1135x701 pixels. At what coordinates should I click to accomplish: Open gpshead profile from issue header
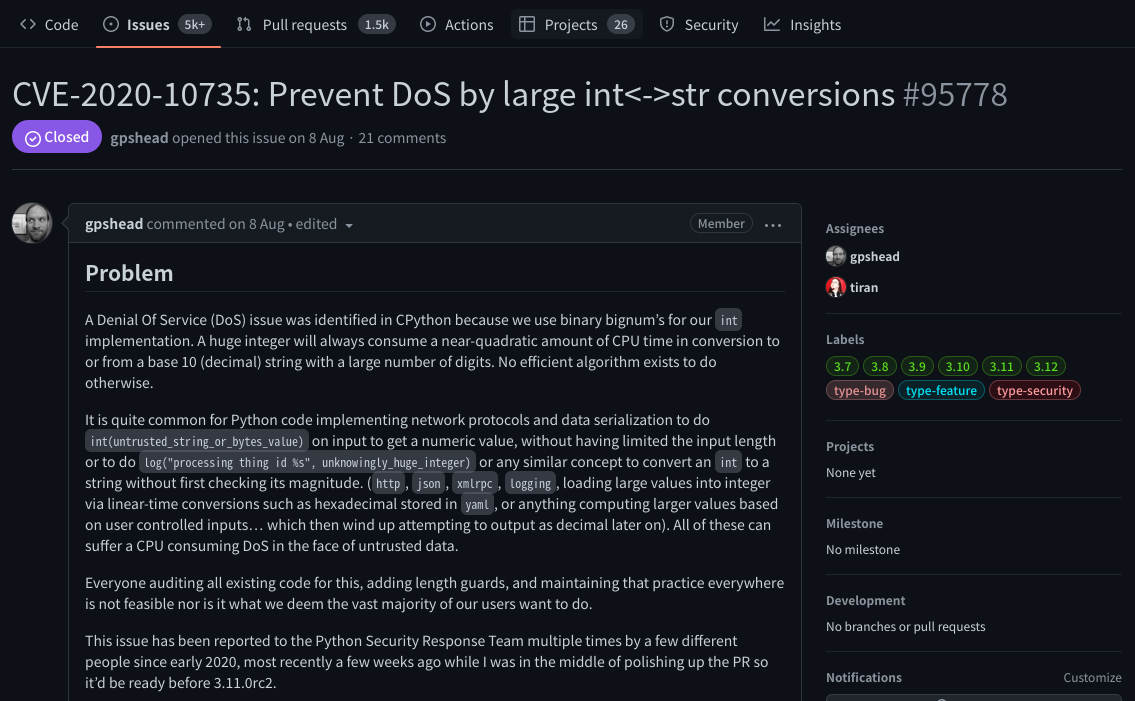[139, 138]
